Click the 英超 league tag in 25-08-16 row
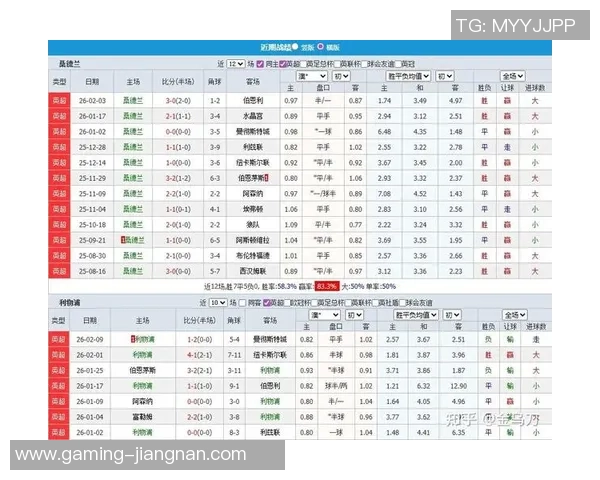The image size is (600, 480). (59, 271)
